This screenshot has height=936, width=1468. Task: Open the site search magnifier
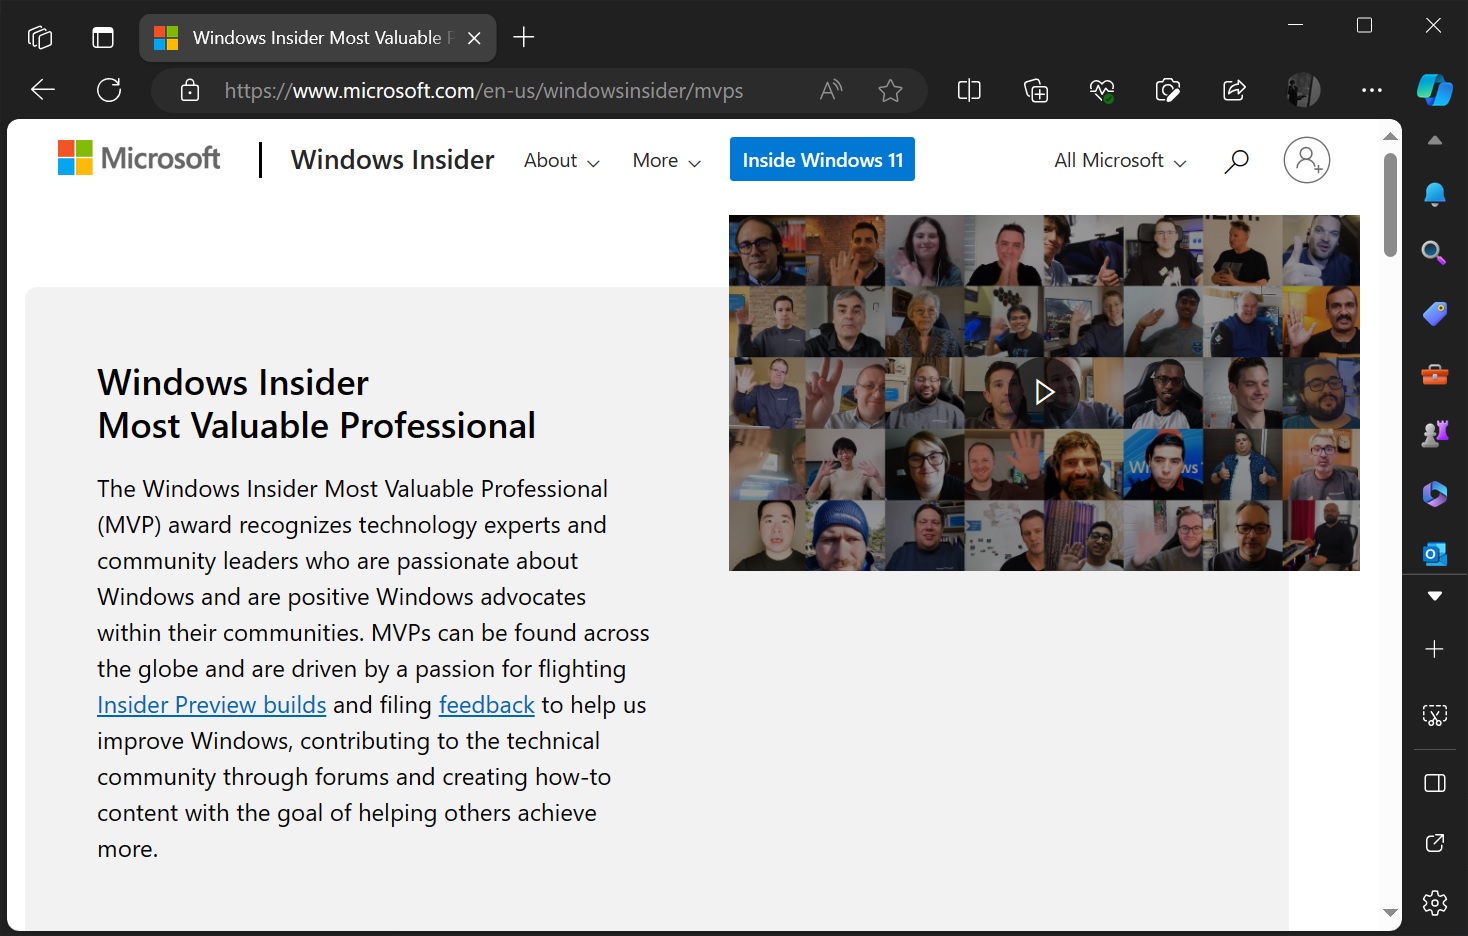1237,160
